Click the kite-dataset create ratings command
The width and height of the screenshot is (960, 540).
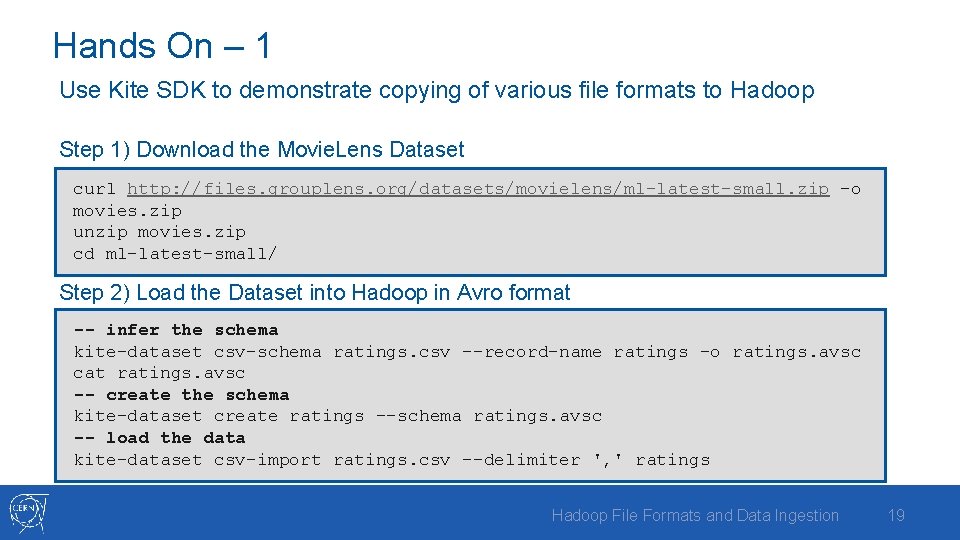338,416
